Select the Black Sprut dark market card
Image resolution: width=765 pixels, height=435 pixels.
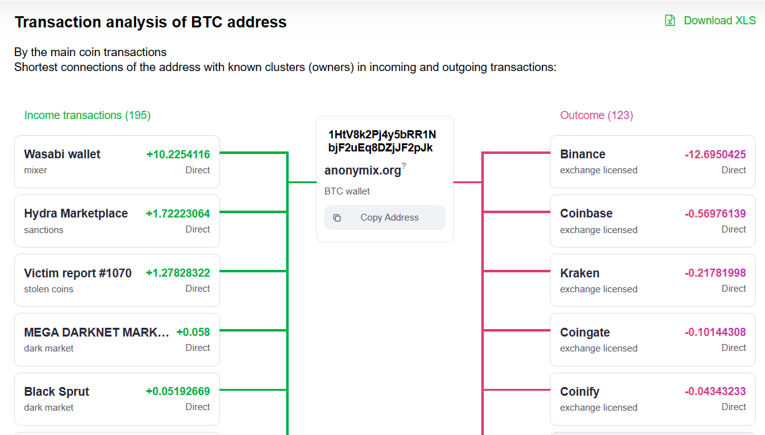tap(117, 399)
